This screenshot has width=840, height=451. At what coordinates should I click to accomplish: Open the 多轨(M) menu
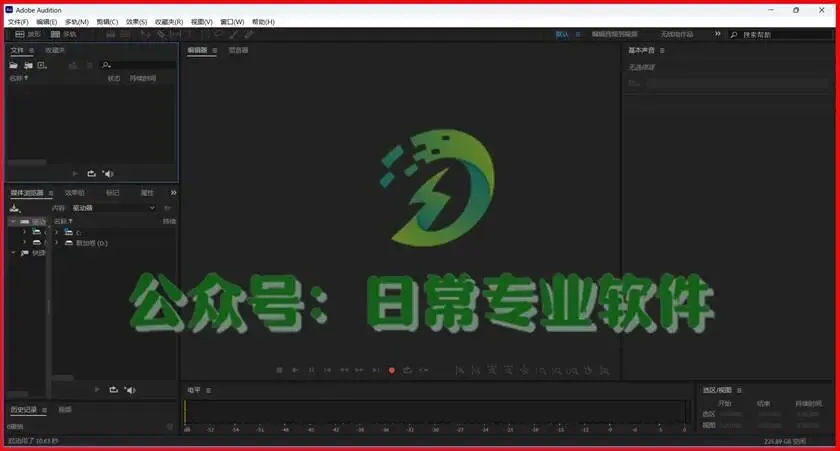(77, 22)
